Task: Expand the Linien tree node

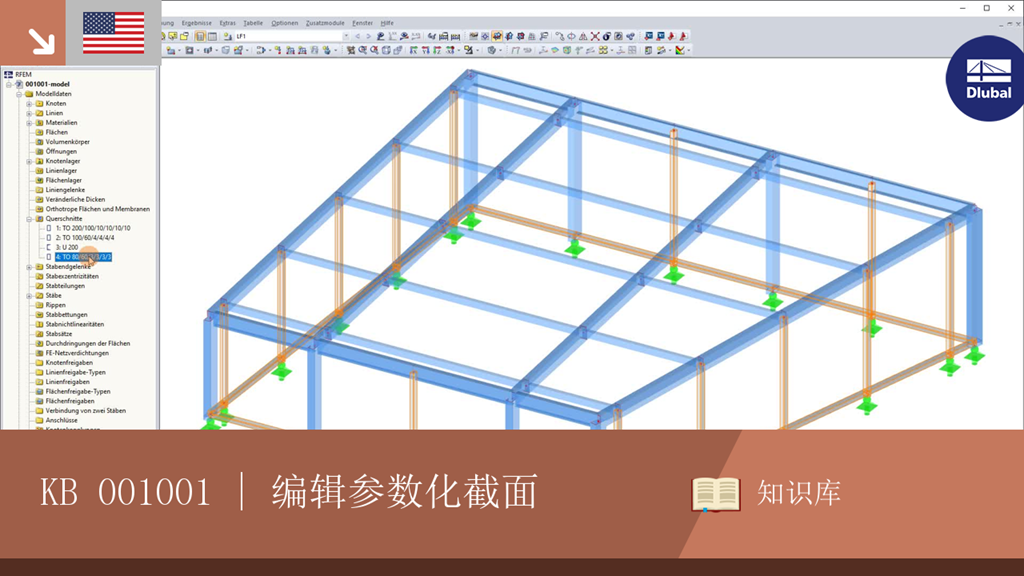Action: tap(29, 113)
